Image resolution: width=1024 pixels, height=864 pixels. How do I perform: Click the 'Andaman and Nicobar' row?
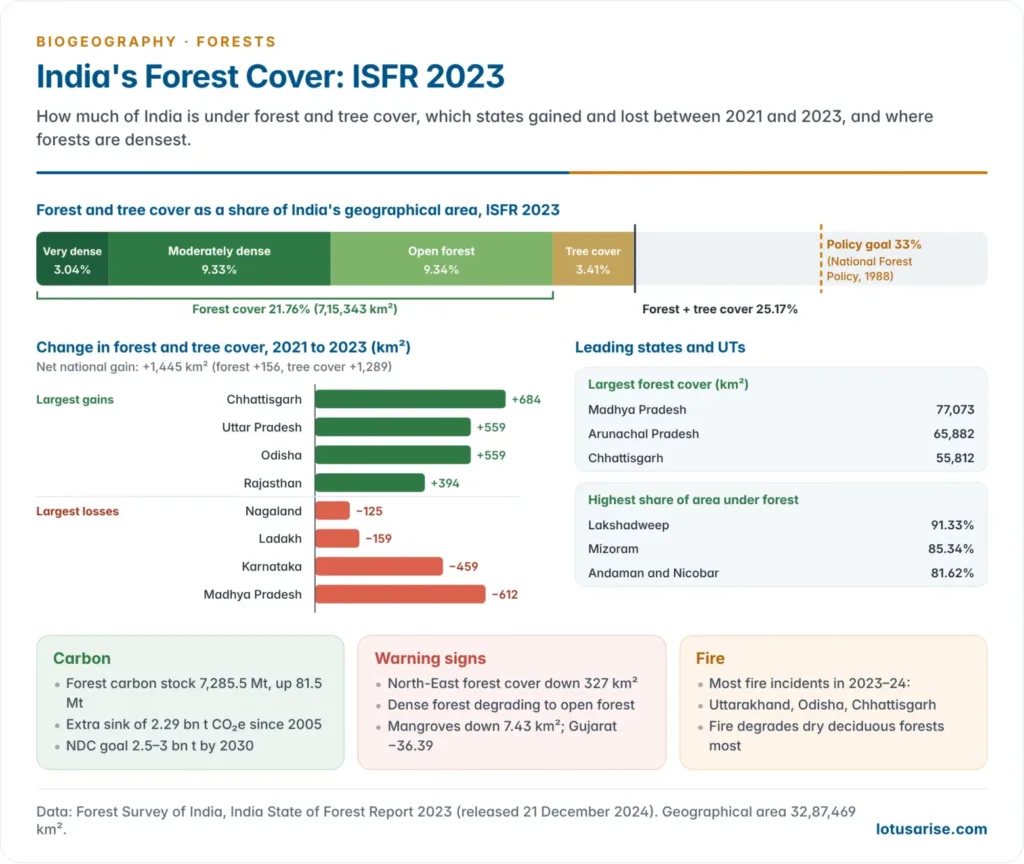pyautogui.click(x=781, y=573)
